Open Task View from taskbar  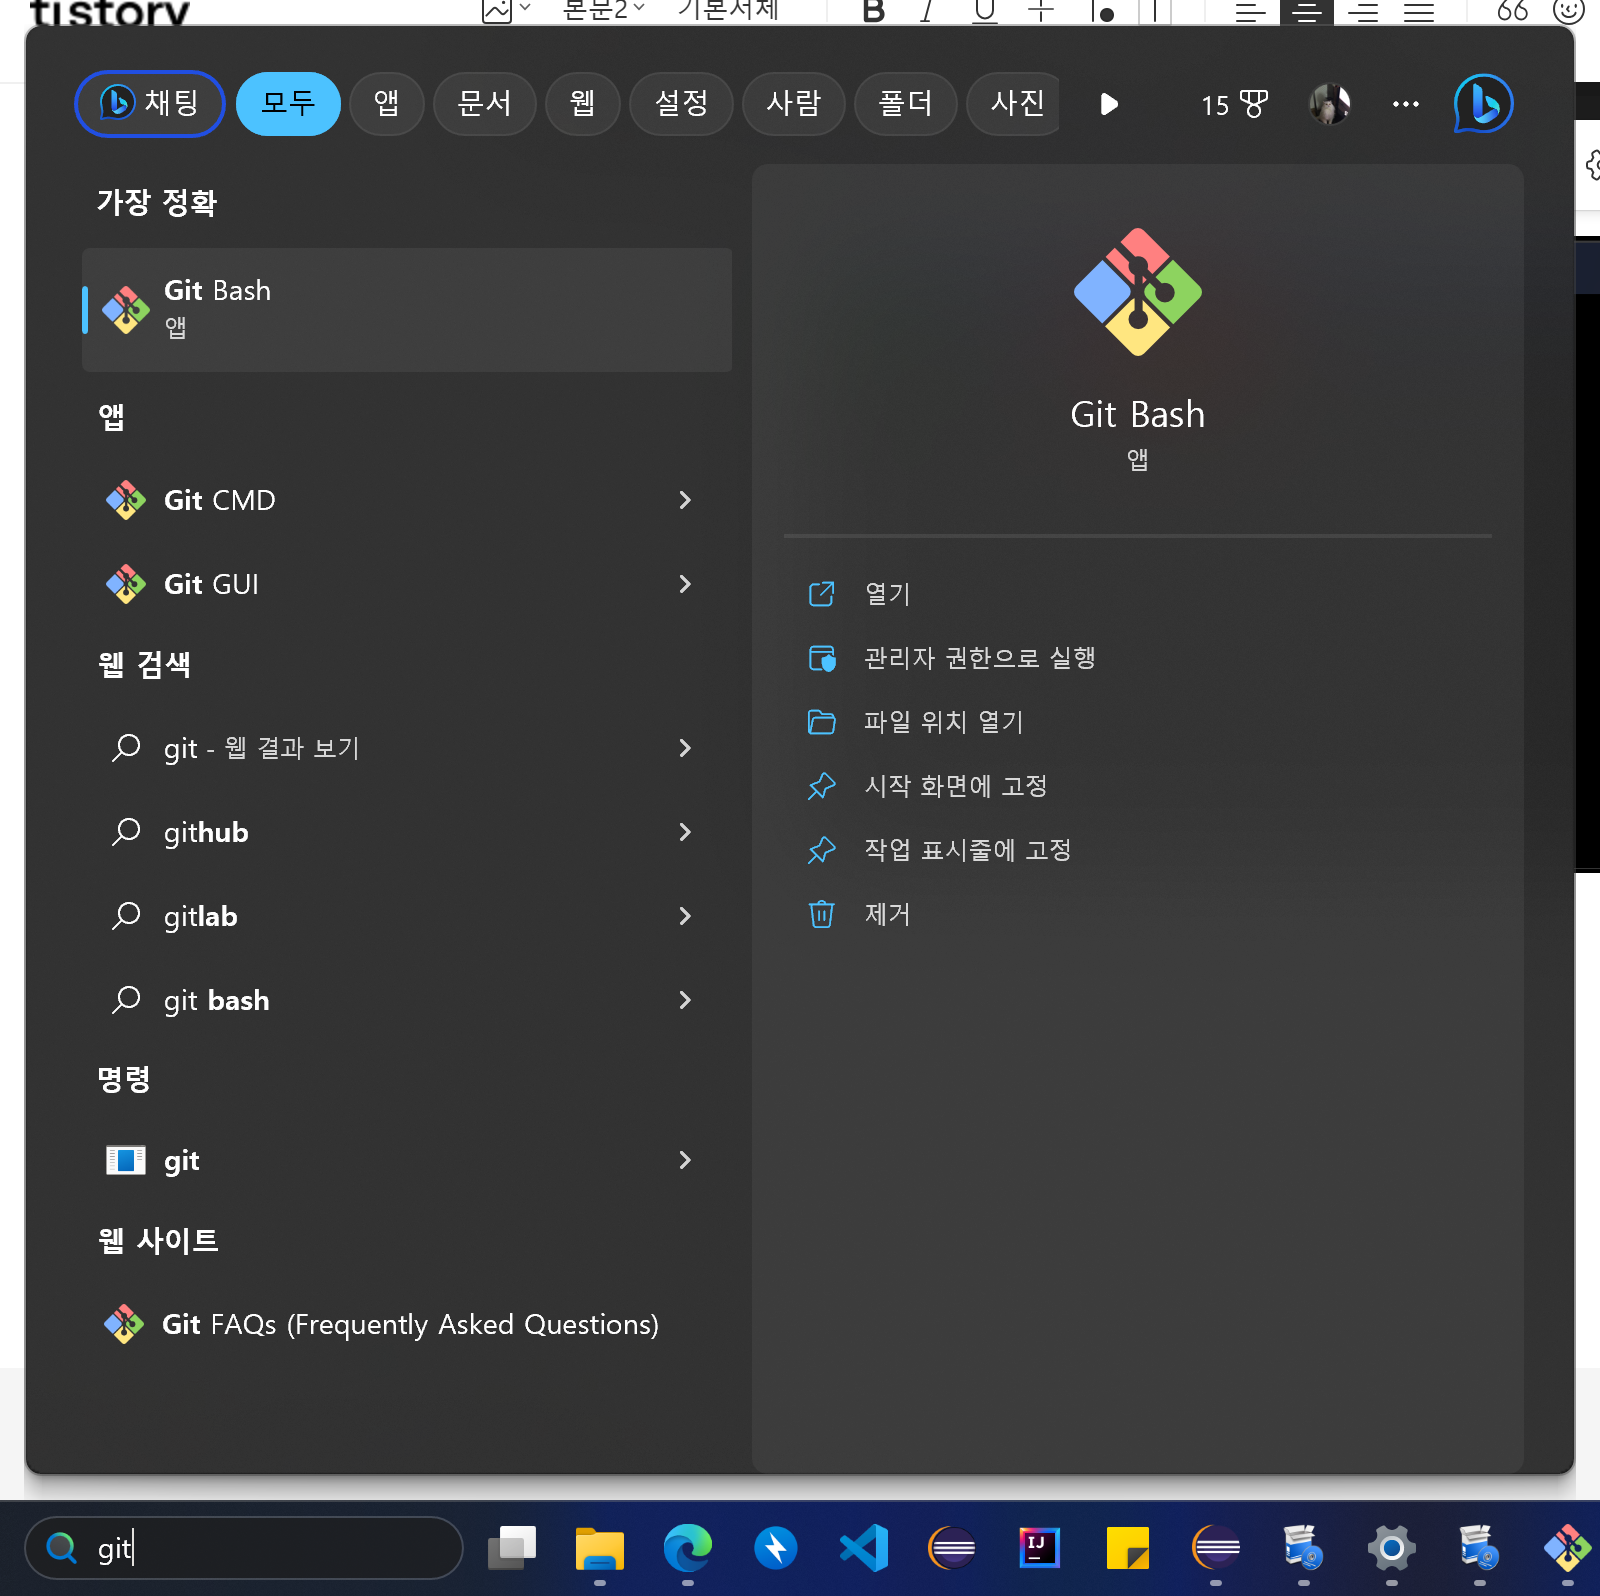(512, 1548)
